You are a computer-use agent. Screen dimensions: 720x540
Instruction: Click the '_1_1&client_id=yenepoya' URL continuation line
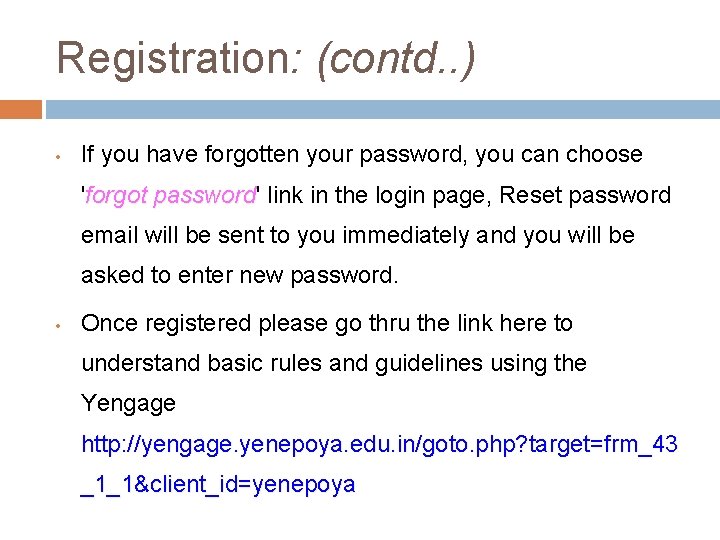tap(218, 485)
